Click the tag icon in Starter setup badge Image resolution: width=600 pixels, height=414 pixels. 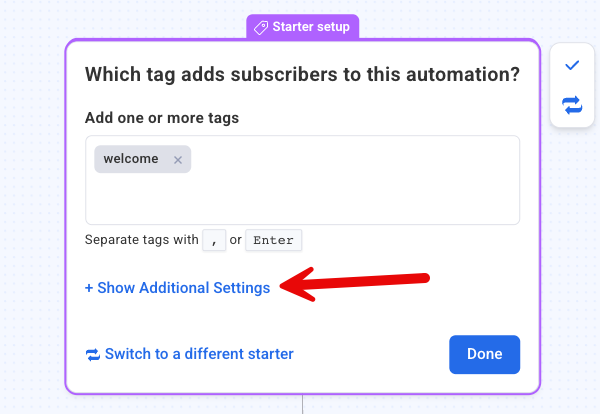click(261, 27)
